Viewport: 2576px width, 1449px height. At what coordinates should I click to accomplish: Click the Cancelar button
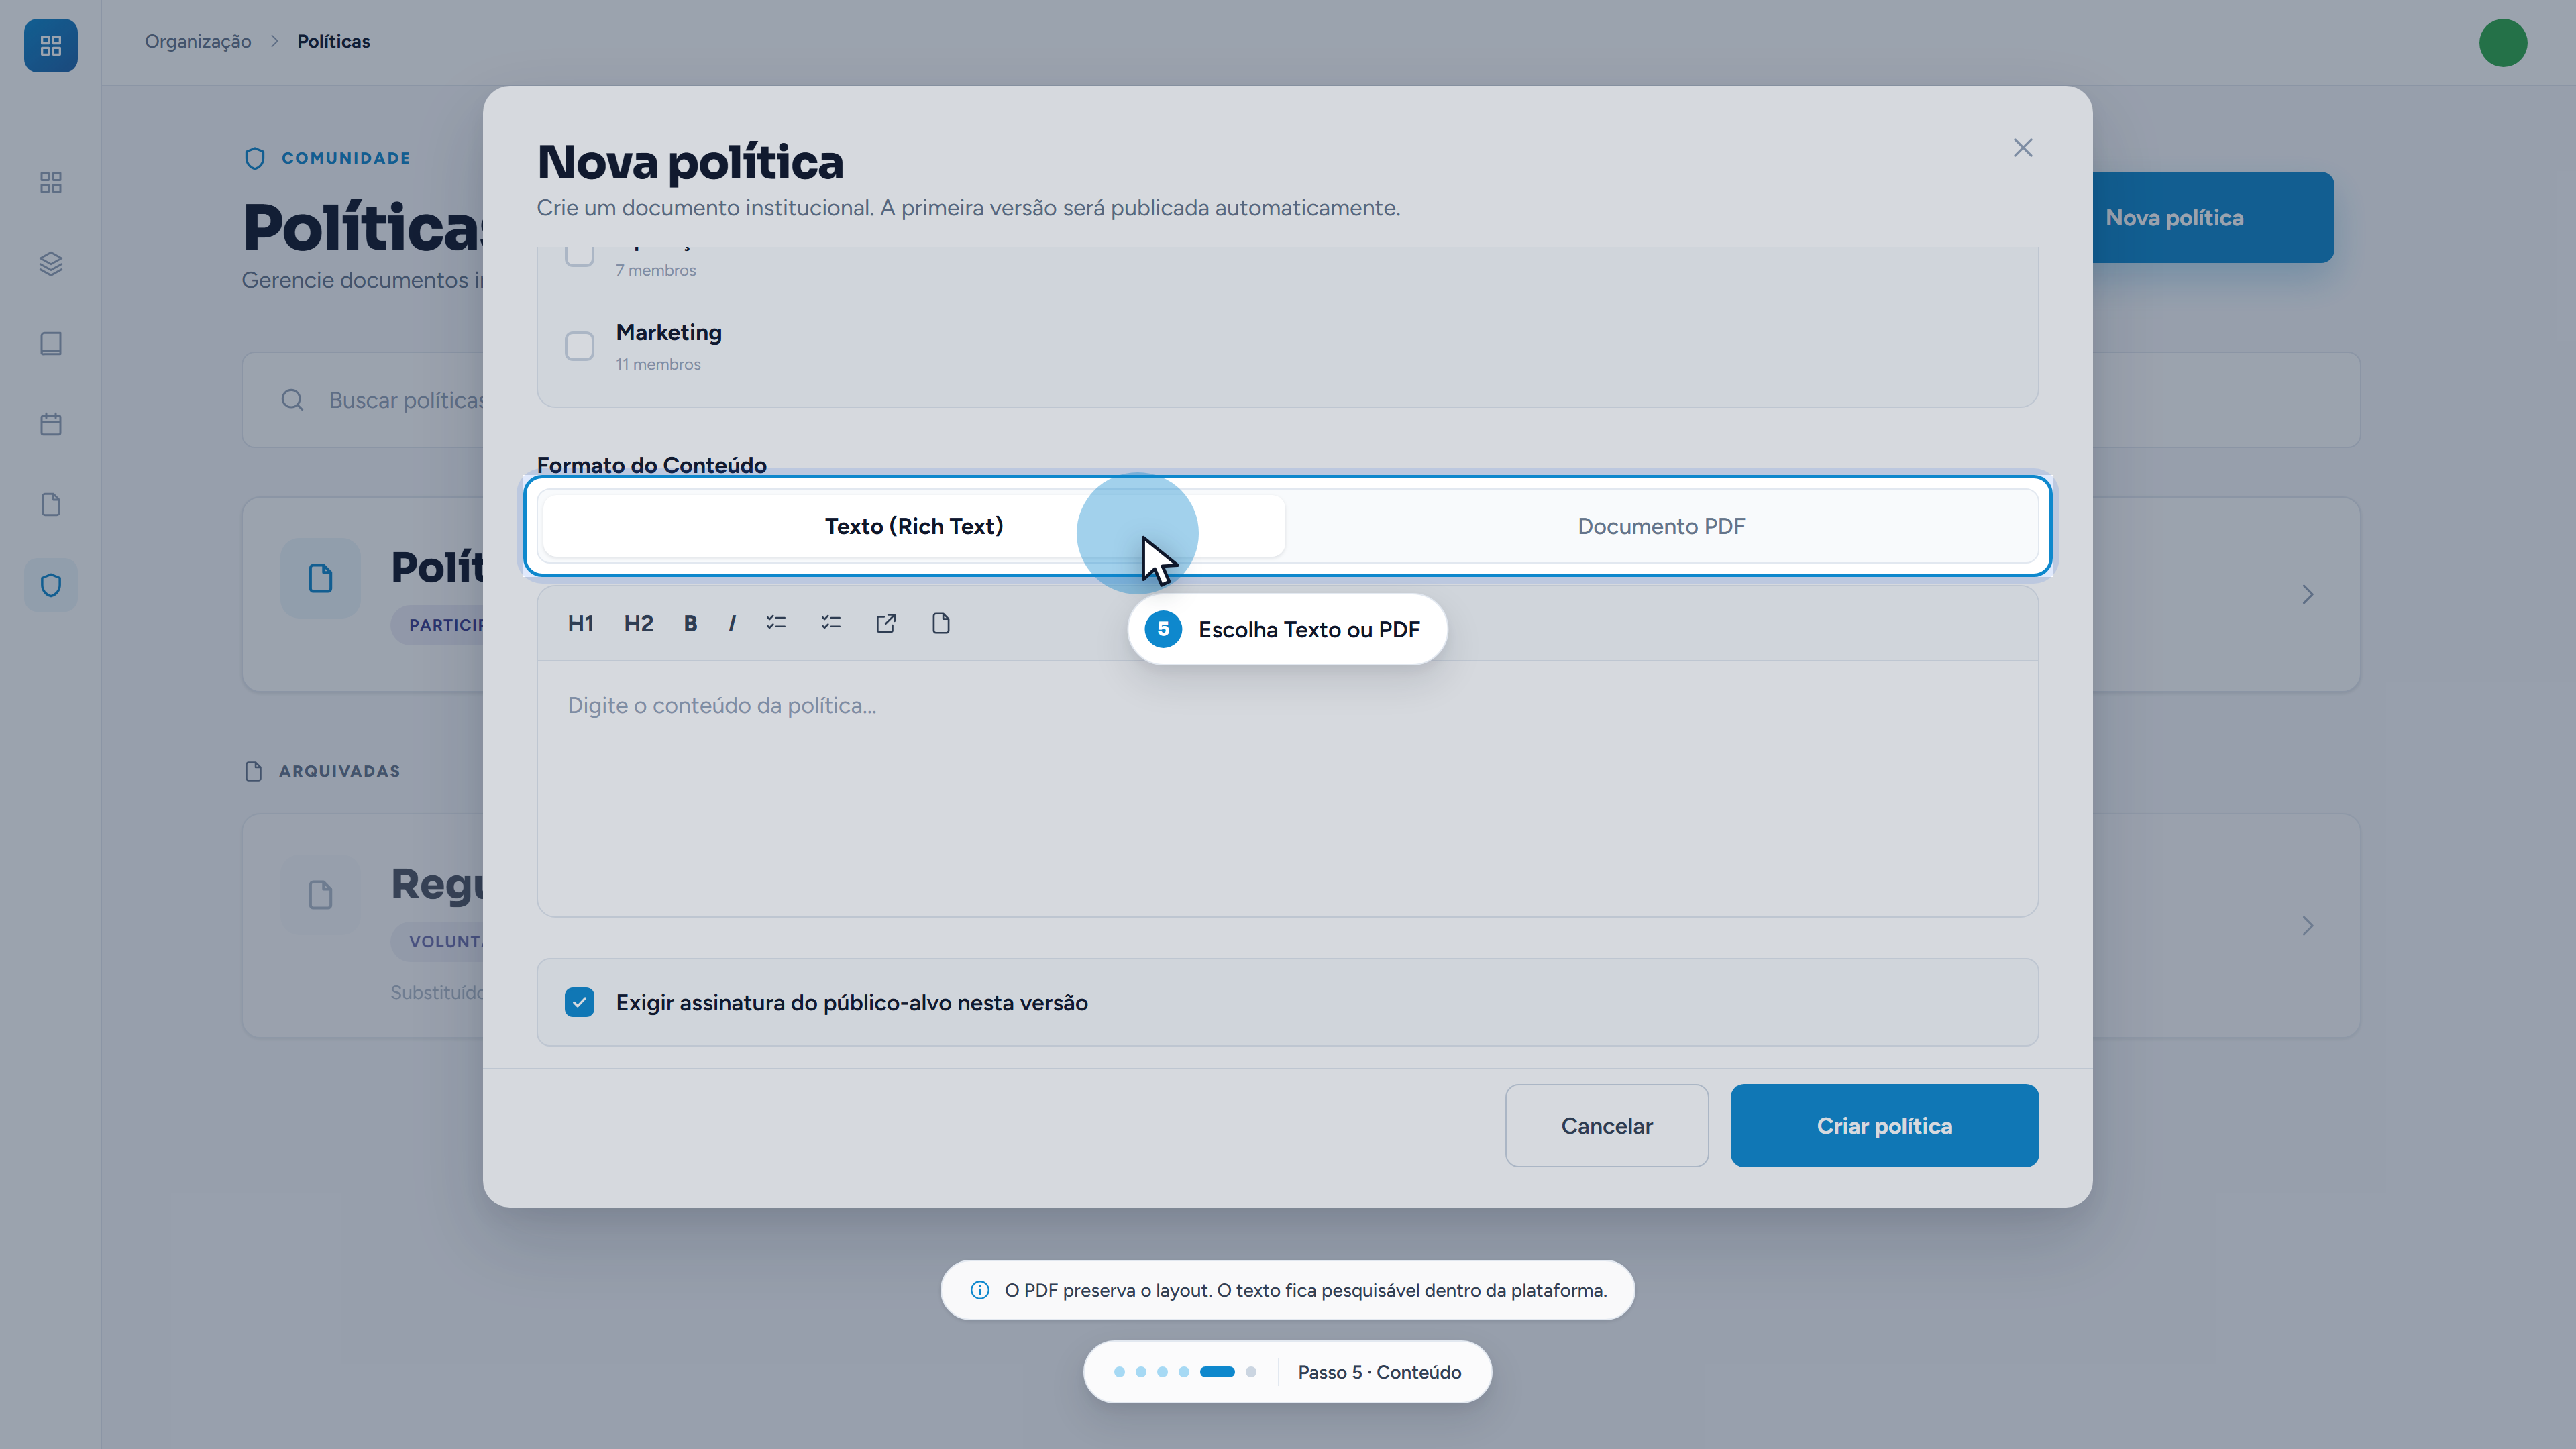pyautogui.click(x=1606, y=1126)
